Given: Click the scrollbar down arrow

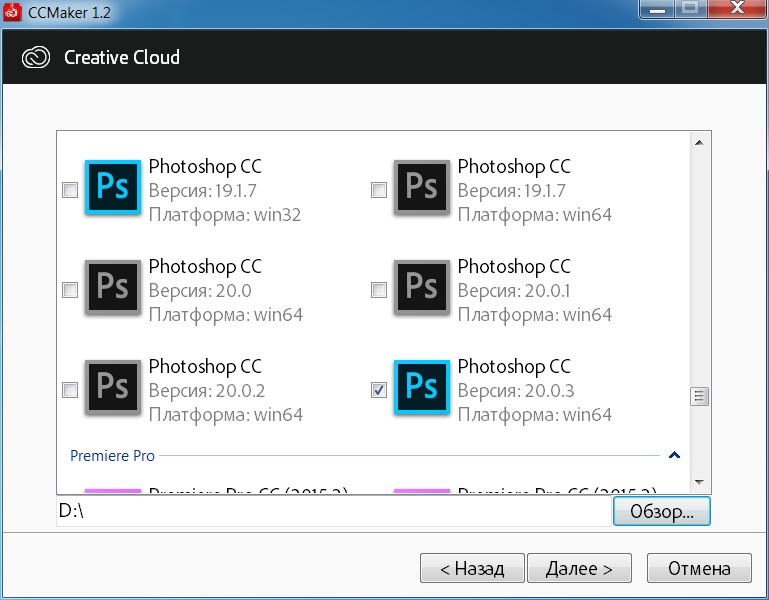Looking at the screenshot, I should pyautogui.click(x=699, y=482).
